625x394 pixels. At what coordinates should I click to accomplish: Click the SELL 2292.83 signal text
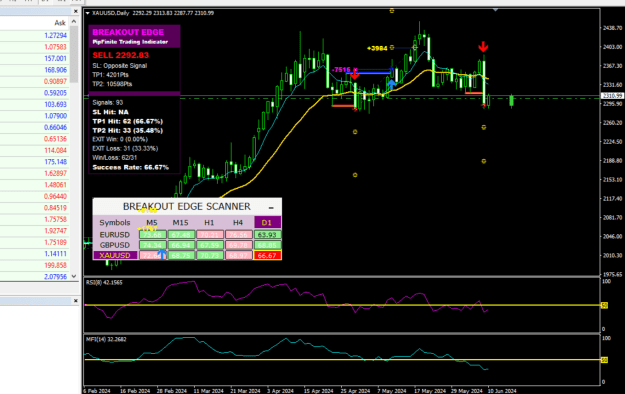pos(121,55)
